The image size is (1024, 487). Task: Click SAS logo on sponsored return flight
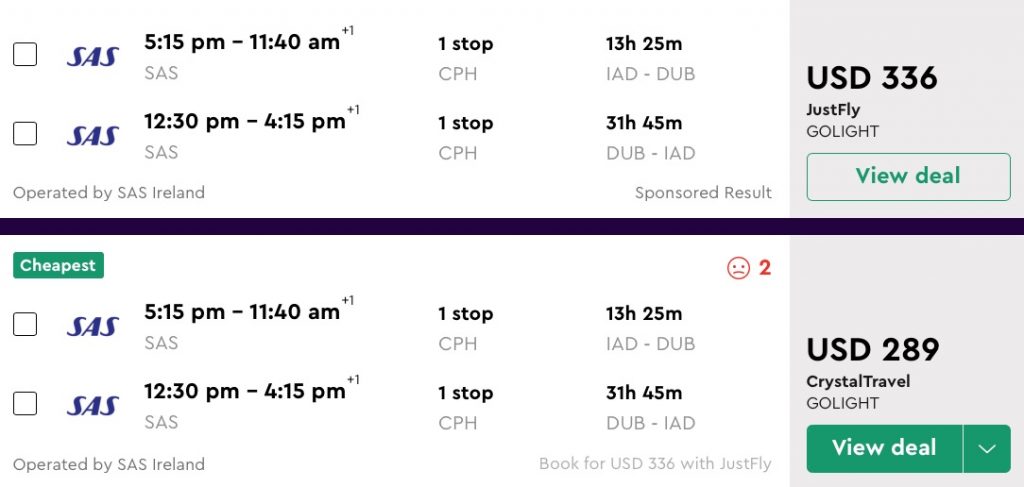coord(93,136)
